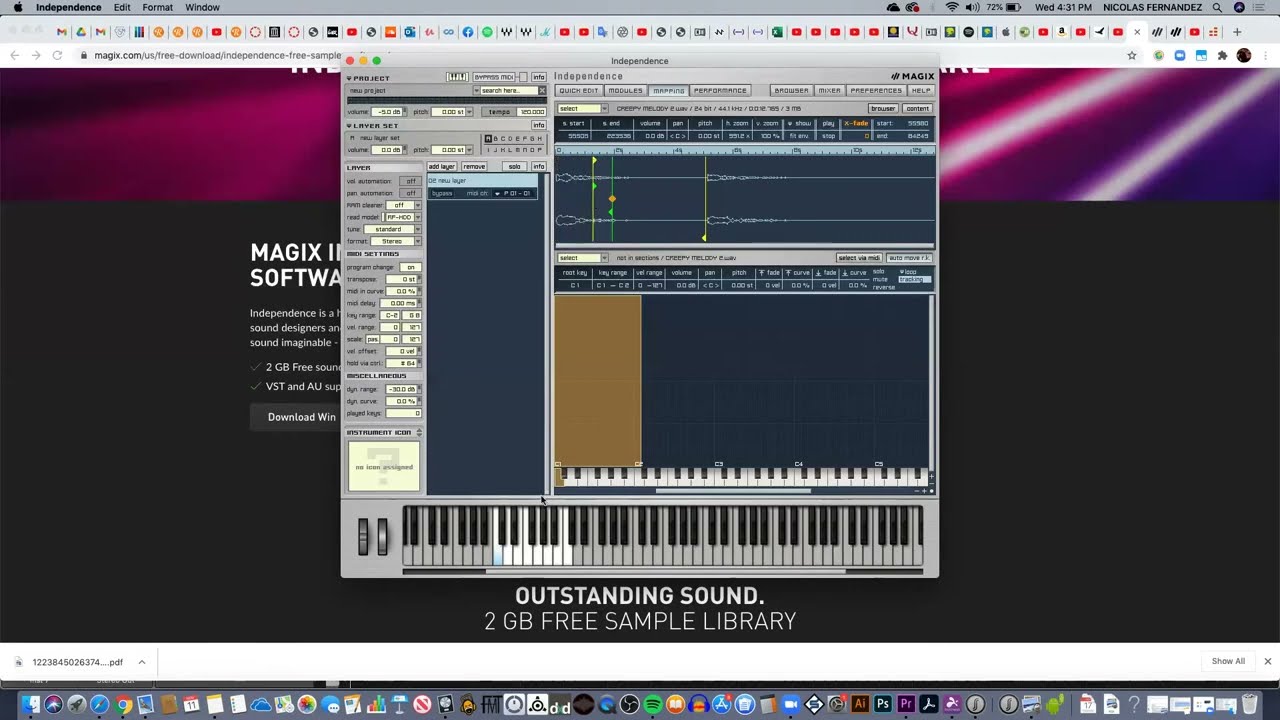
Task: Click the Wi-Fi icon in menu bar
Action: point(951,7)
